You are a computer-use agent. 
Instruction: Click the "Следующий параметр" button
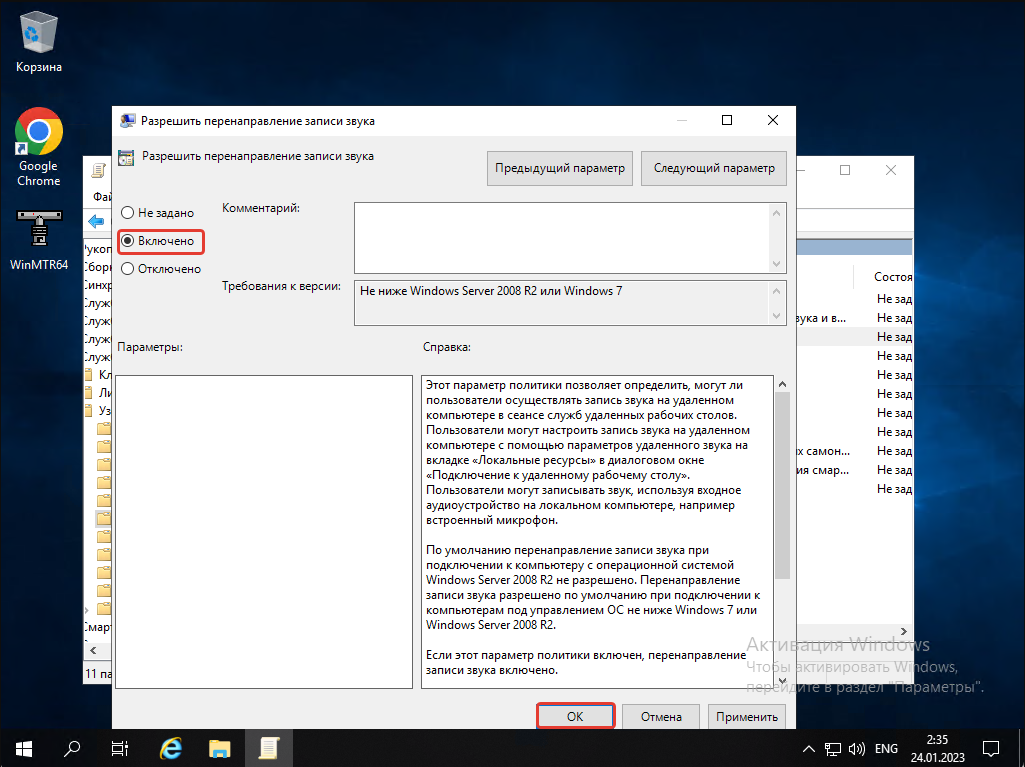tap(714, 169)
